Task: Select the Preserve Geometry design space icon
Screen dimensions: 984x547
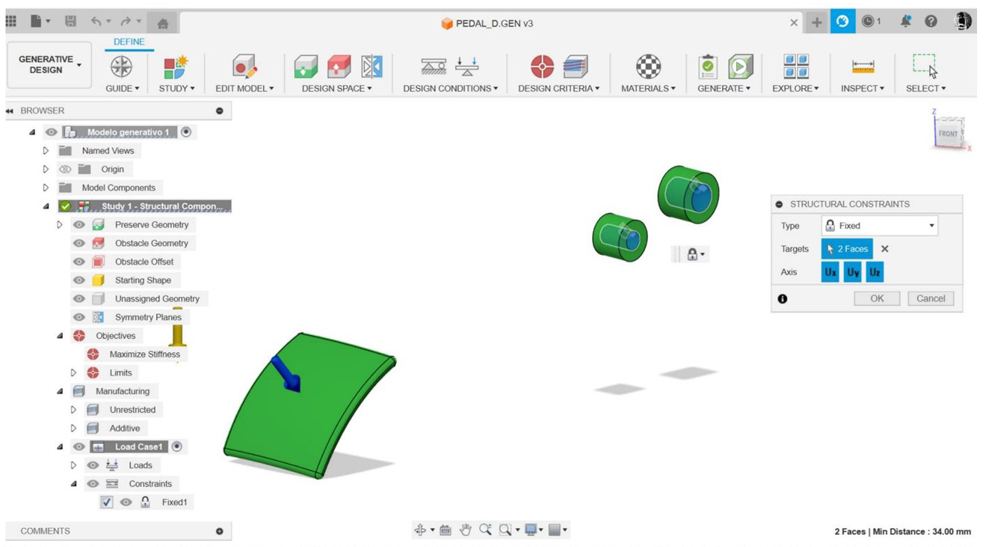Action: tap(306, 66)
